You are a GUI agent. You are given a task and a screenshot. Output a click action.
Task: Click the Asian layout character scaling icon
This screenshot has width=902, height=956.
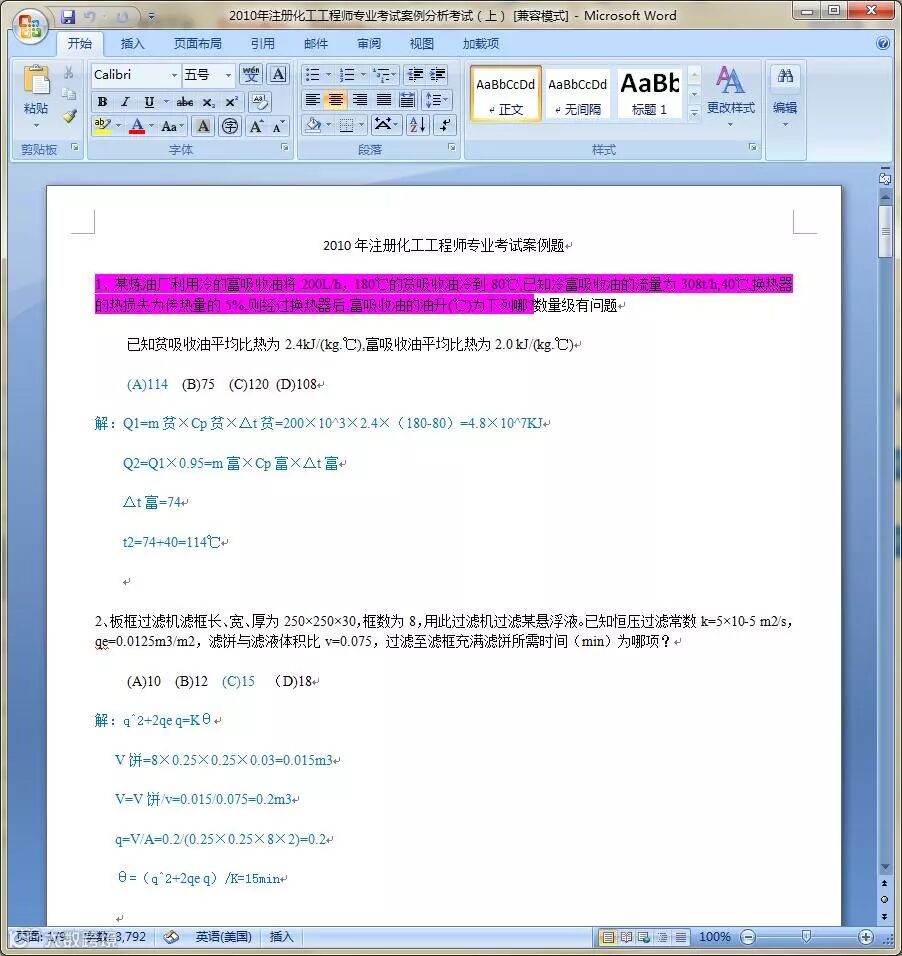point(384,125)
